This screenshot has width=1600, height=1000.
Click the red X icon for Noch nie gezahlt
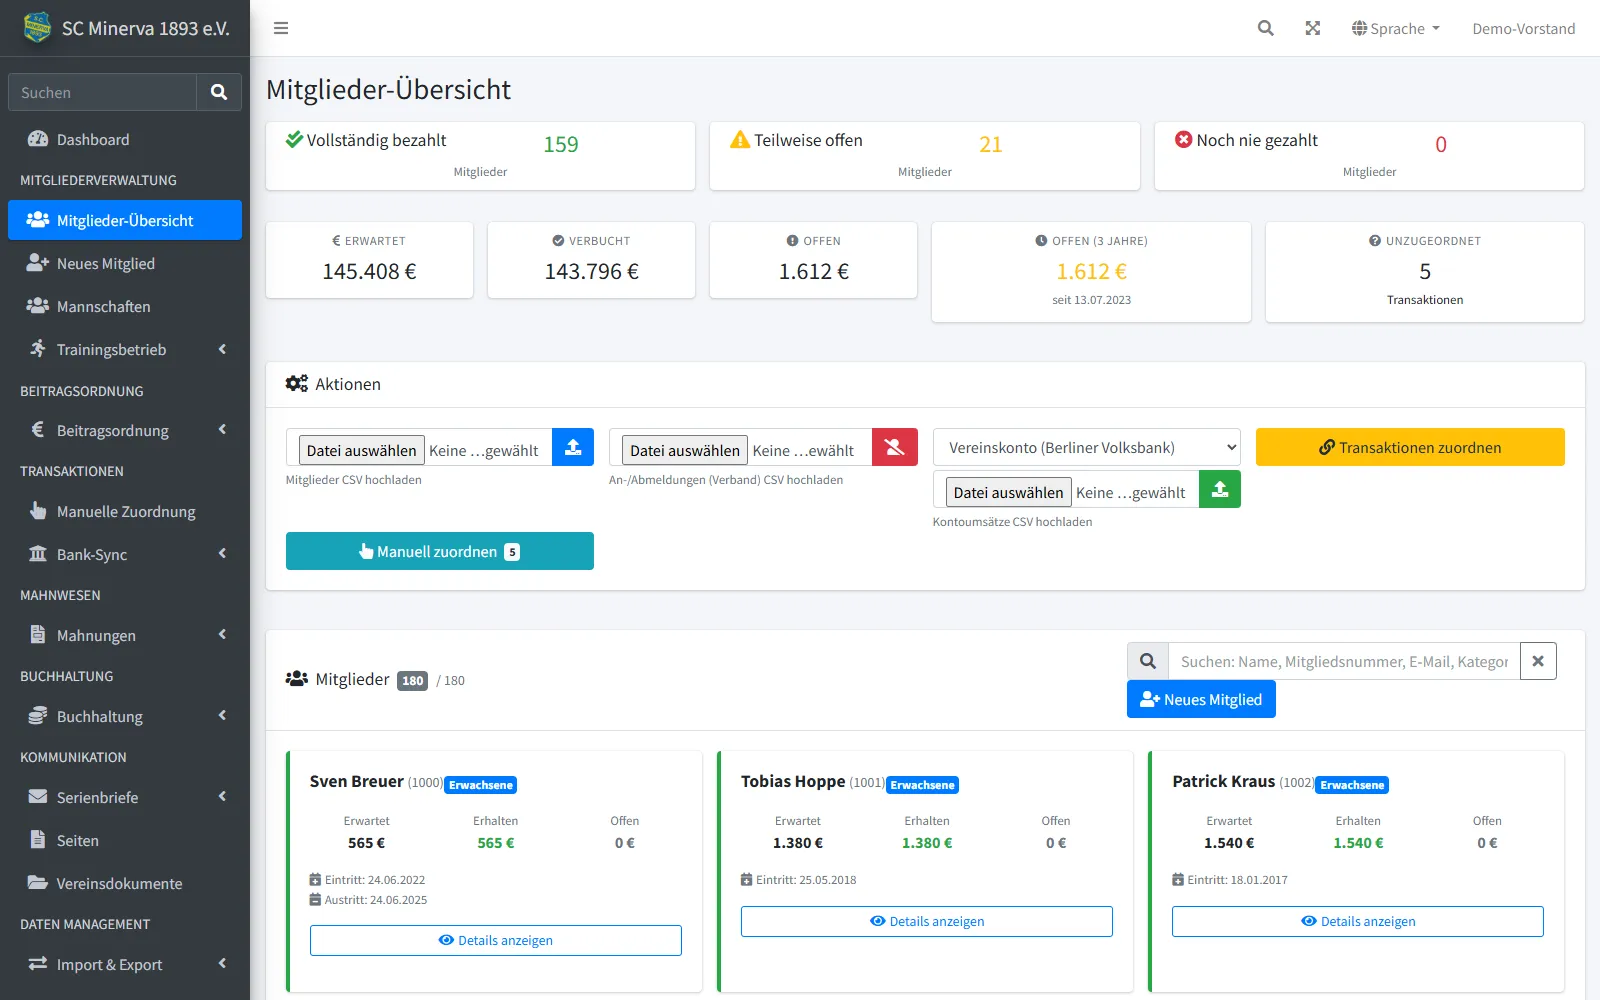tap(1184, 140)
